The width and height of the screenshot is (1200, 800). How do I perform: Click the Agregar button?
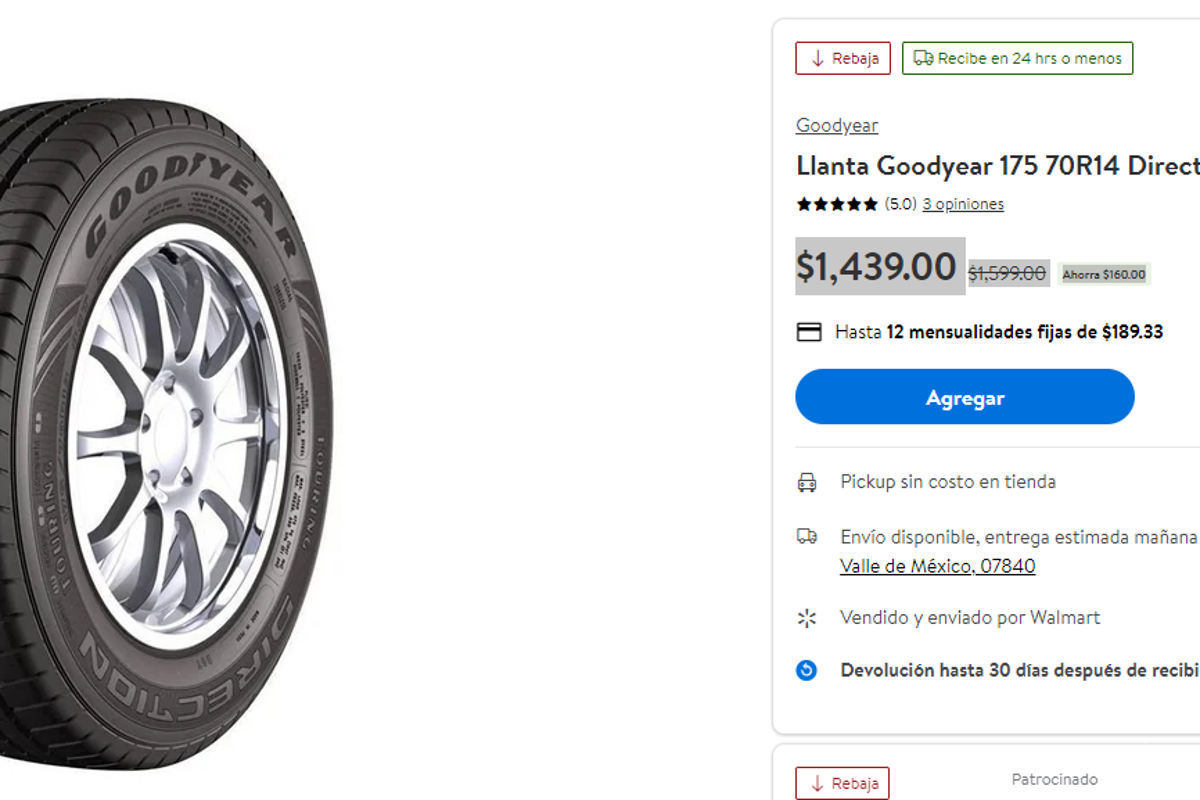point(963,397)
